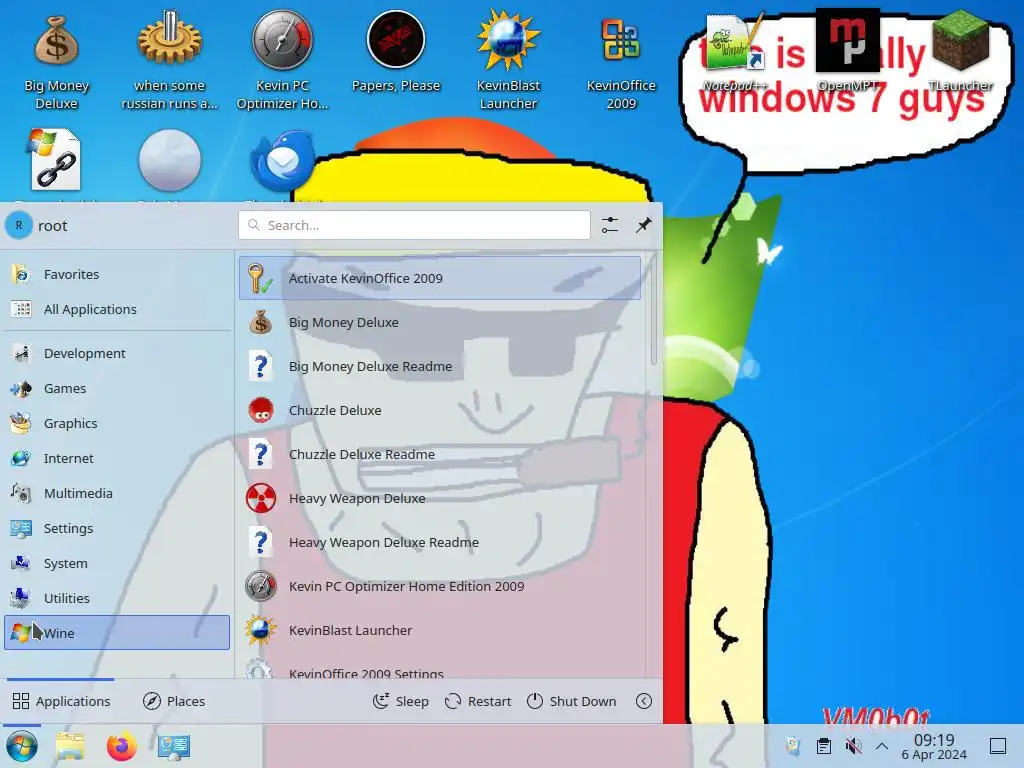Open Heavy Weapon Deluxe Readme
The image size is (1024, 768).
click(440, 543)
